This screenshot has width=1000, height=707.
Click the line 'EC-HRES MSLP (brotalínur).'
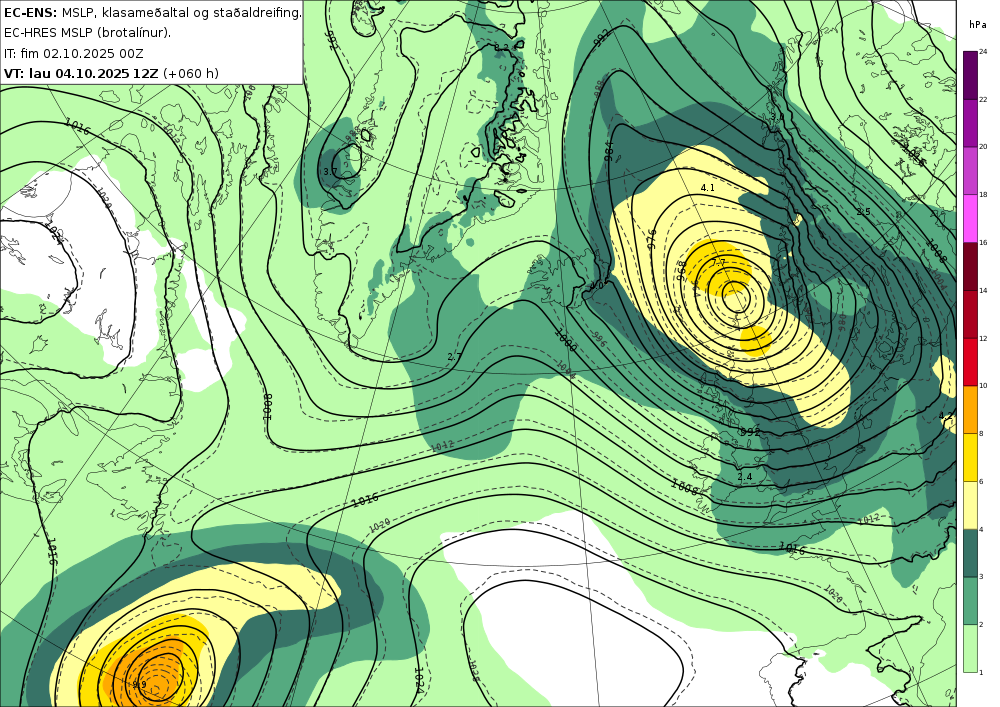pos(87,33)
